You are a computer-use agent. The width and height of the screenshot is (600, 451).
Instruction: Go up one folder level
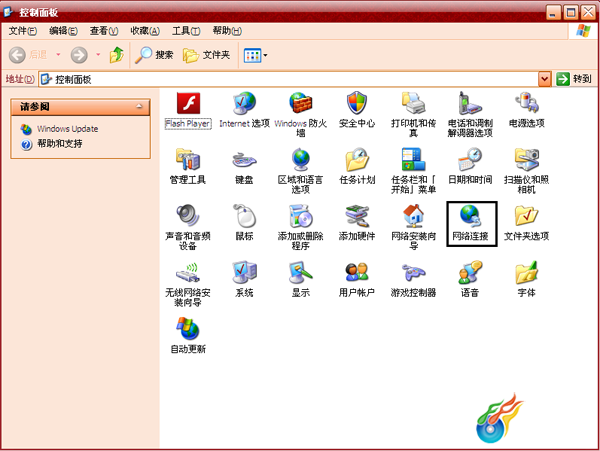click(x=117, y=55)
